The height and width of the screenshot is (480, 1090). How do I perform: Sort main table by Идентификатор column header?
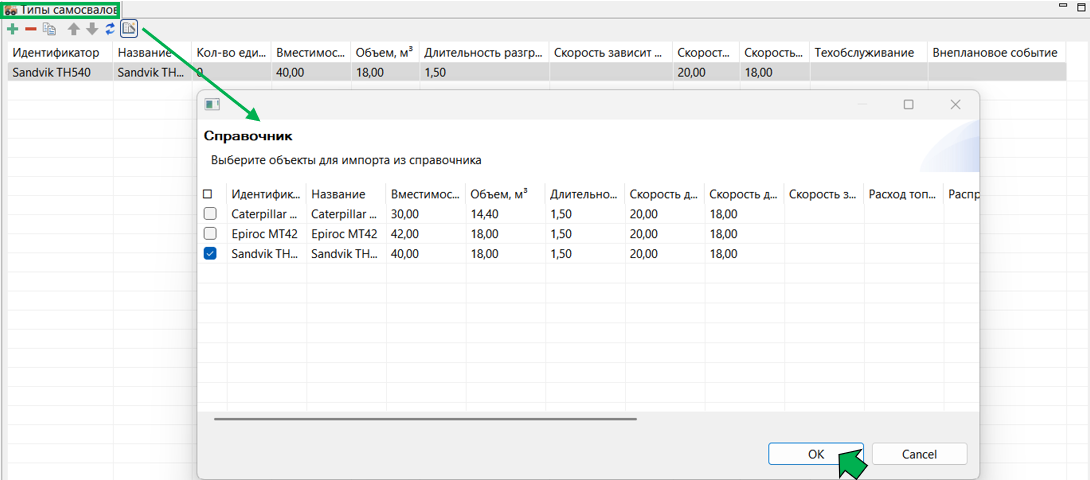pos(60,52)
